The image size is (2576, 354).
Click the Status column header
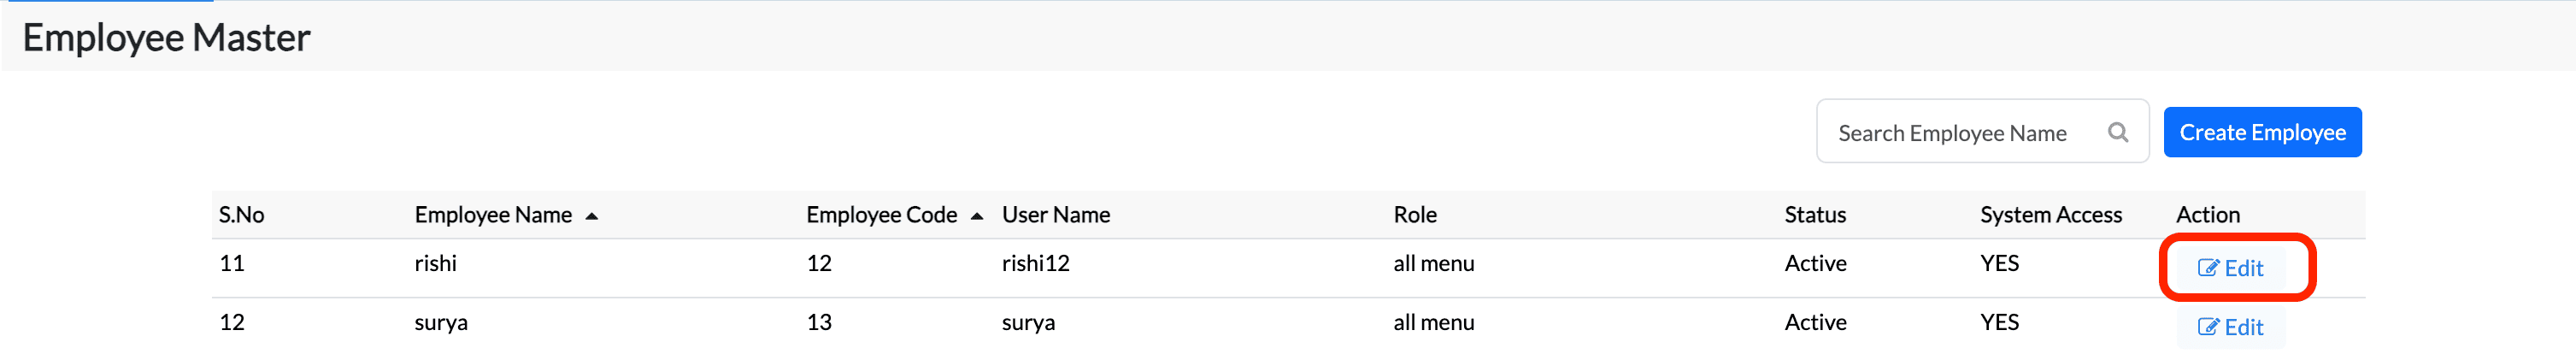[1815, 215]
